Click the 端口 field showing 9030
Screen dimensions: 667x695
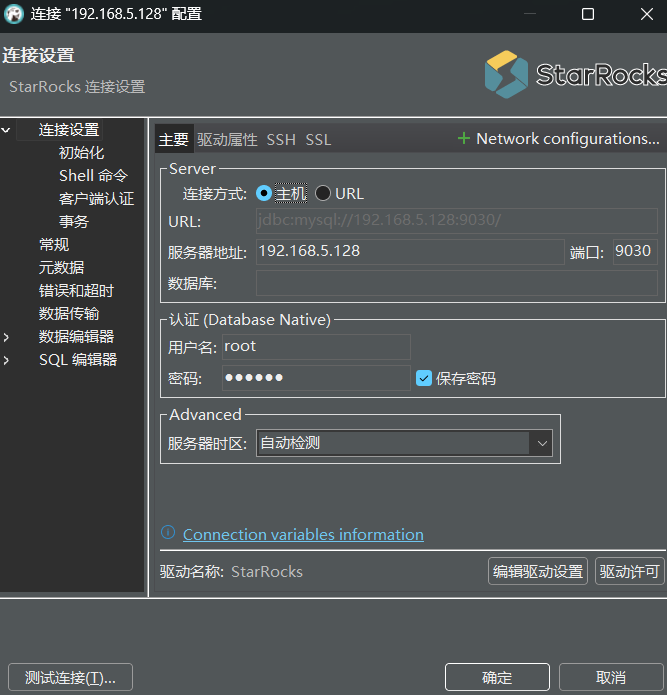click(x=635, y=252)
